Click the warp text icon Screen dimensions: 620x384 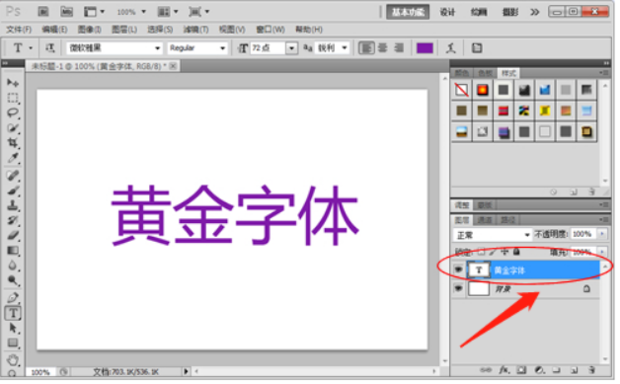tap(450, 48)
